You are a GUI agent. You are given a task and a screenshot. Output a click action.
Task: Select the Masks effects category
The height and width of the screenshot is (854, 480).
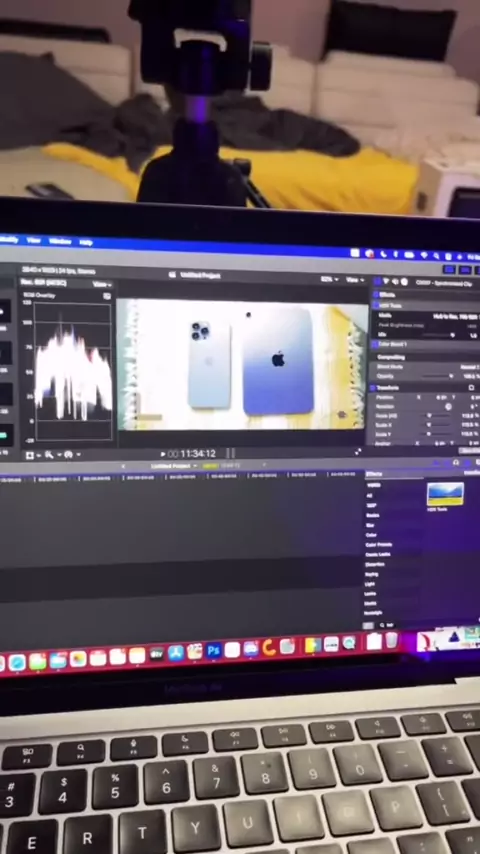(x=370, y=603)
